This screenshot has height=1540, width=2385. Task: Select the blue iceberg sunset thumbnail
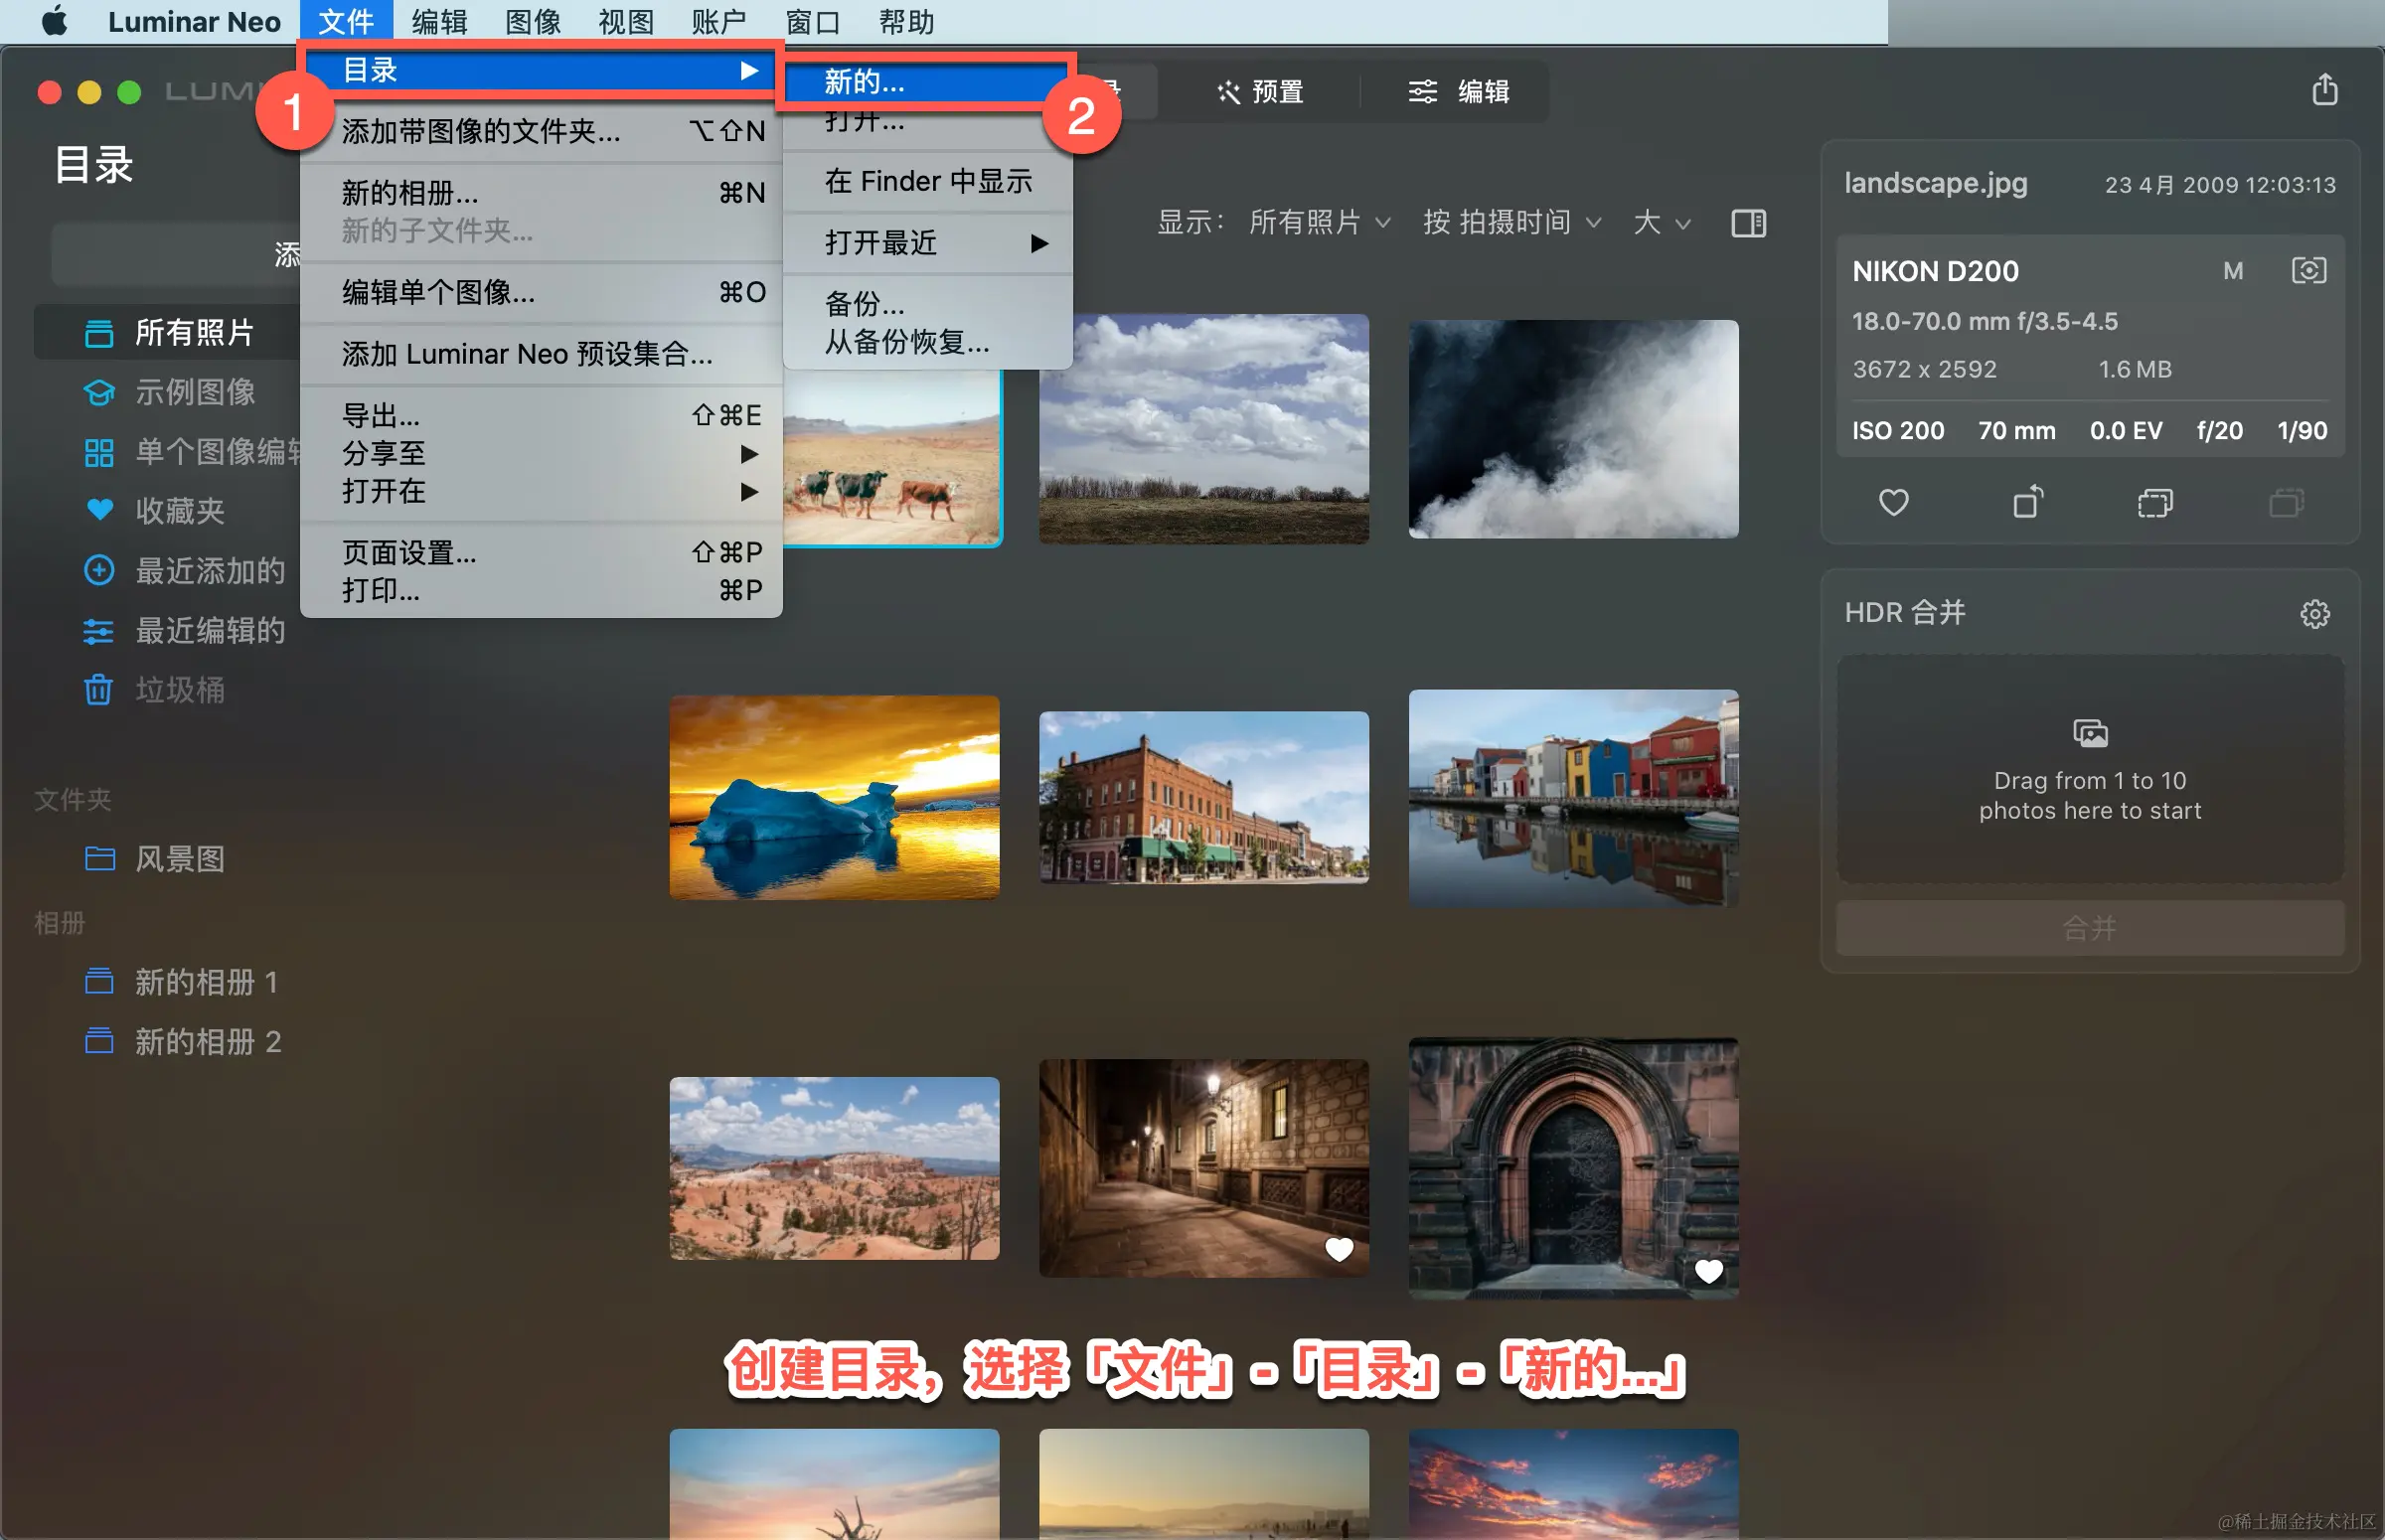point(834,797)
